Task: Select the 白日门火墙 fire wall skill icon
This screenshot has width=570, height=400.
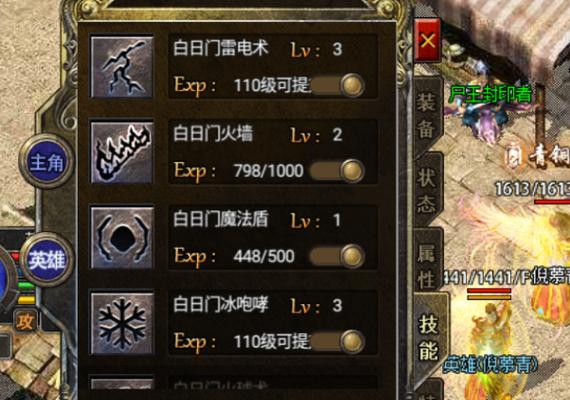Action: [122, 152]
